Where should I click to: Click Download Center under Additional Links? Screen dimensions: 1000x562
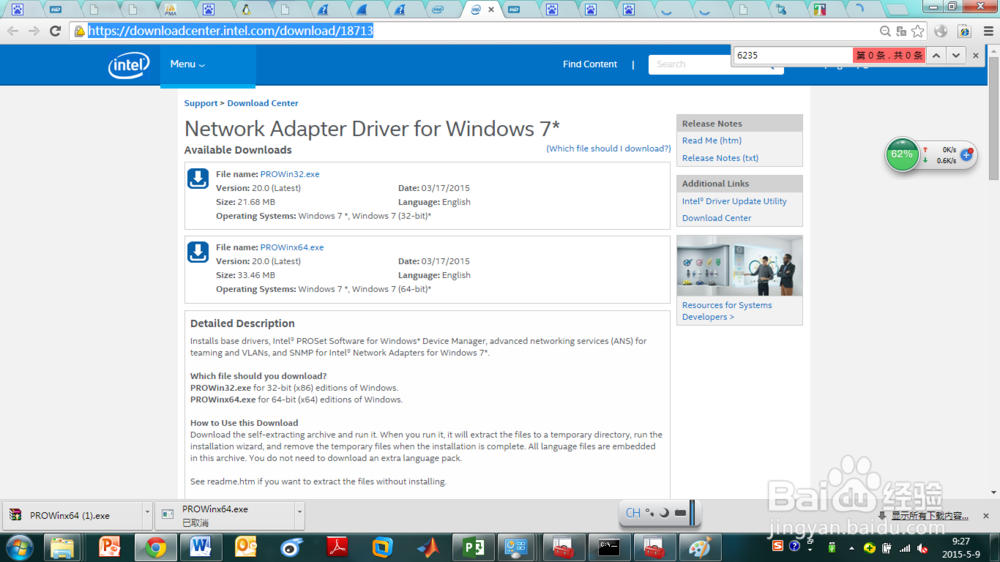716,218
